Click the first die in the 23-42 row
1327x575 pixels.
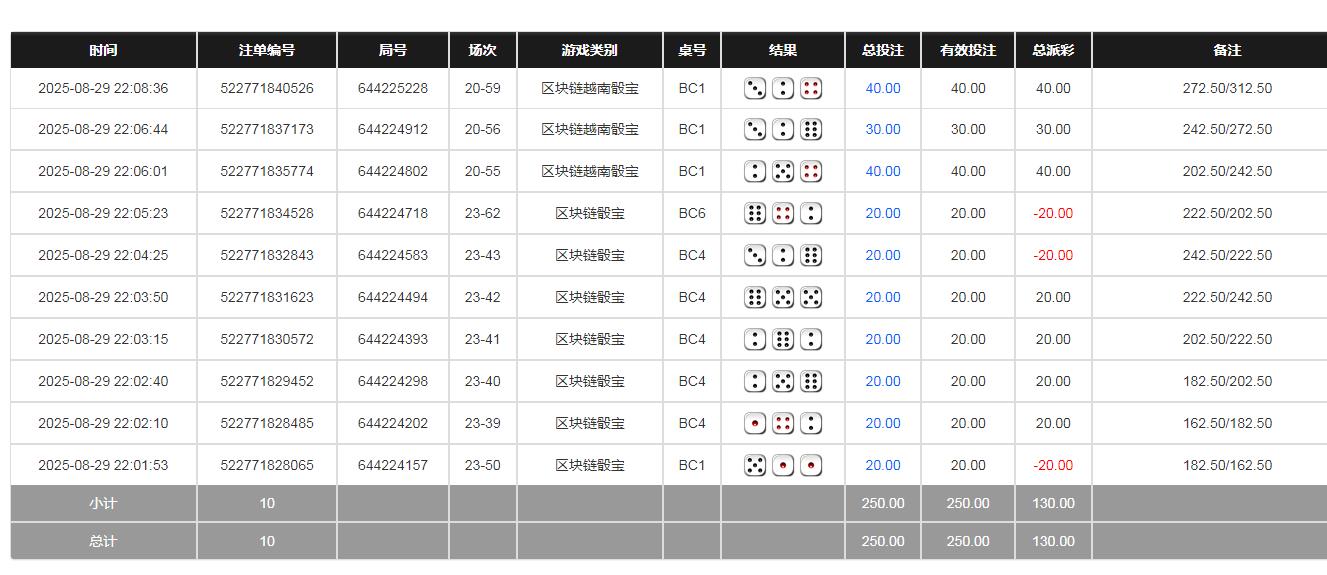point(755,298)
